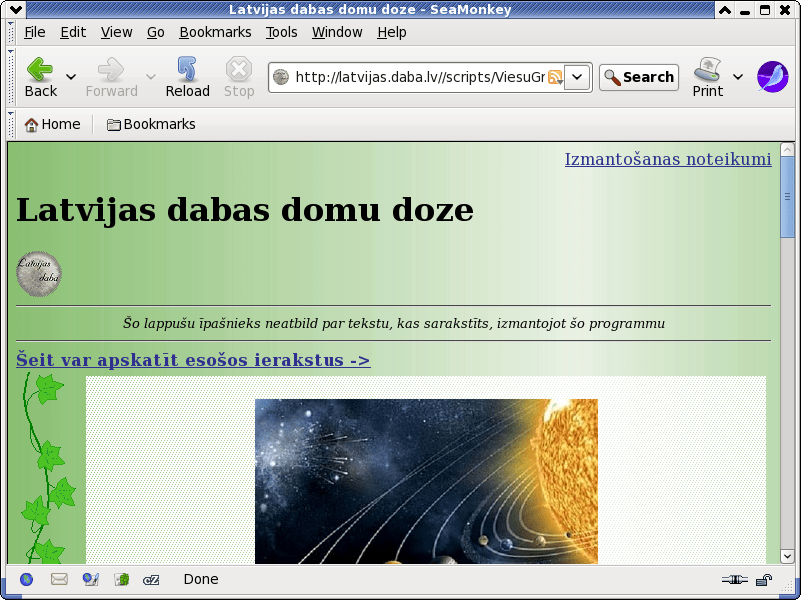Click the grayed Forward arrow button

(111, 78)
